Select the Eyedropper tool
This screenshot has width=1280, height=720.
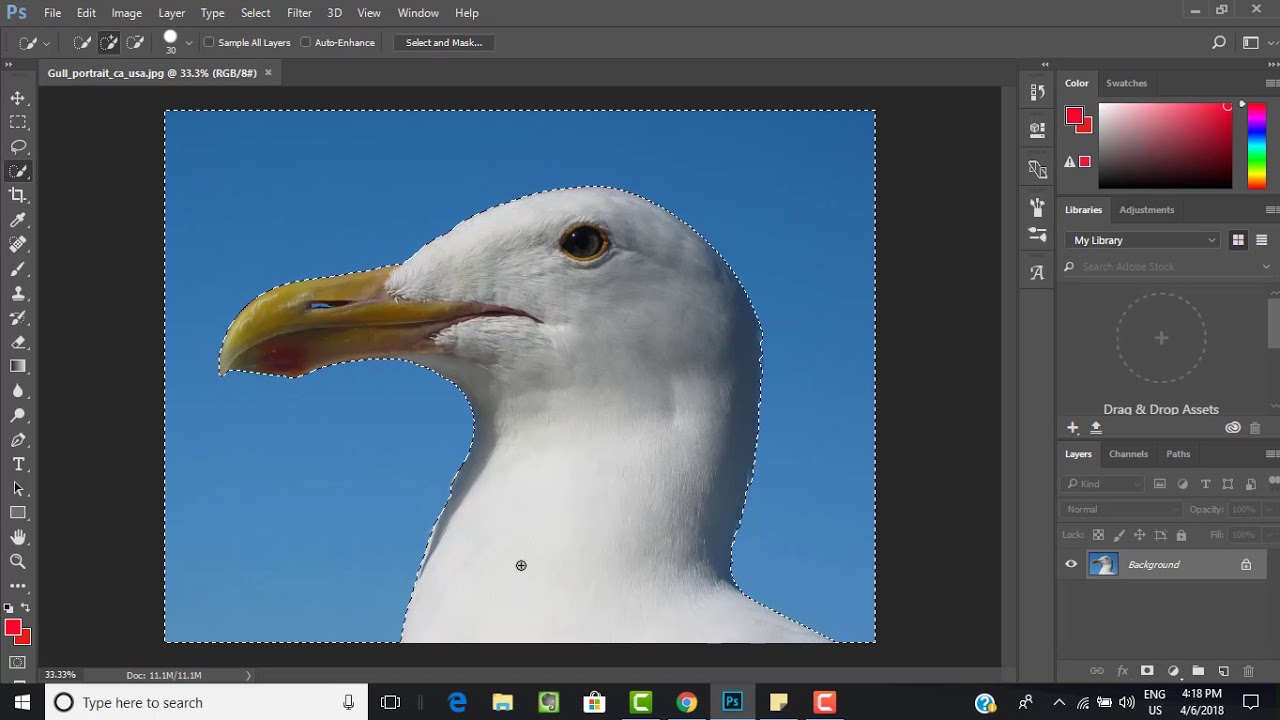click(x=18, y=220)
